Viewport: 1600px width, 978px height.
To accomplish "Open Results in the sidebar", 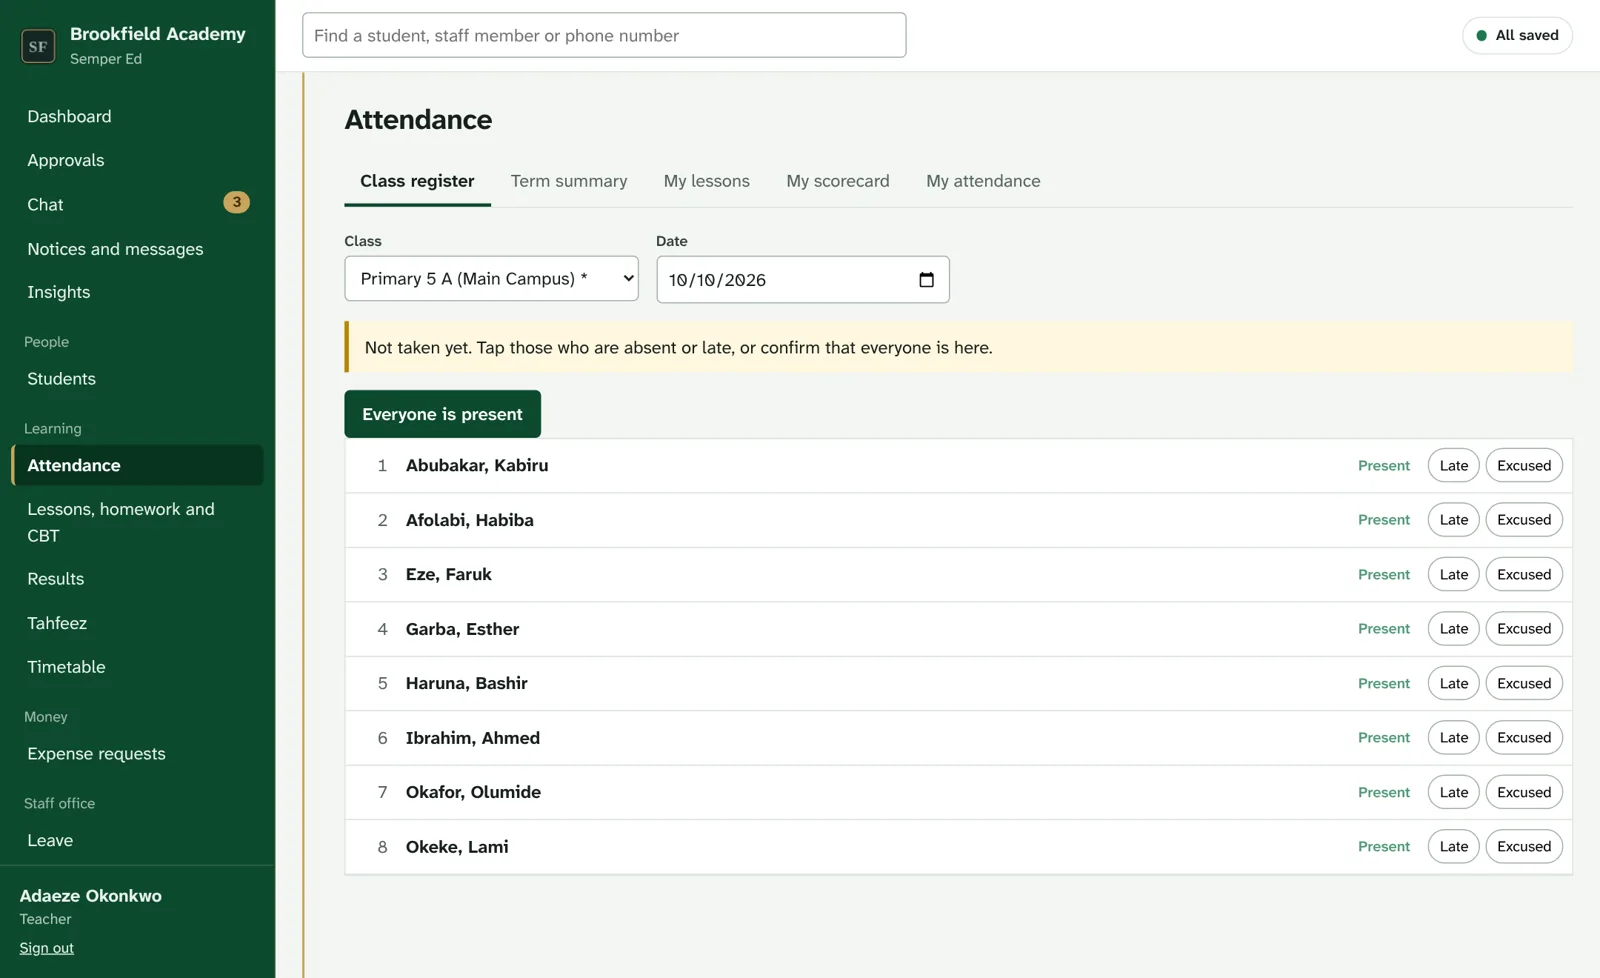I will tap(137, 579).
